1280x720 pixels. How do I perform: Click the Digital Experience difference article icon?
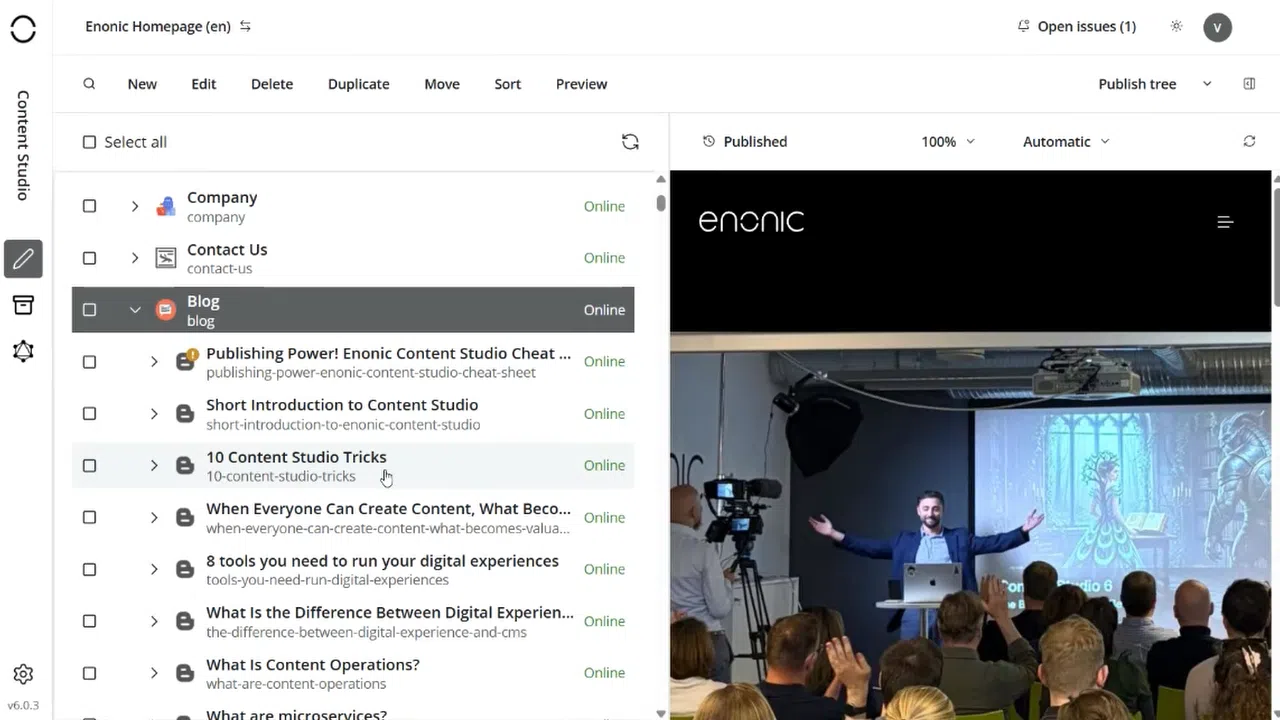click(185, 622)
